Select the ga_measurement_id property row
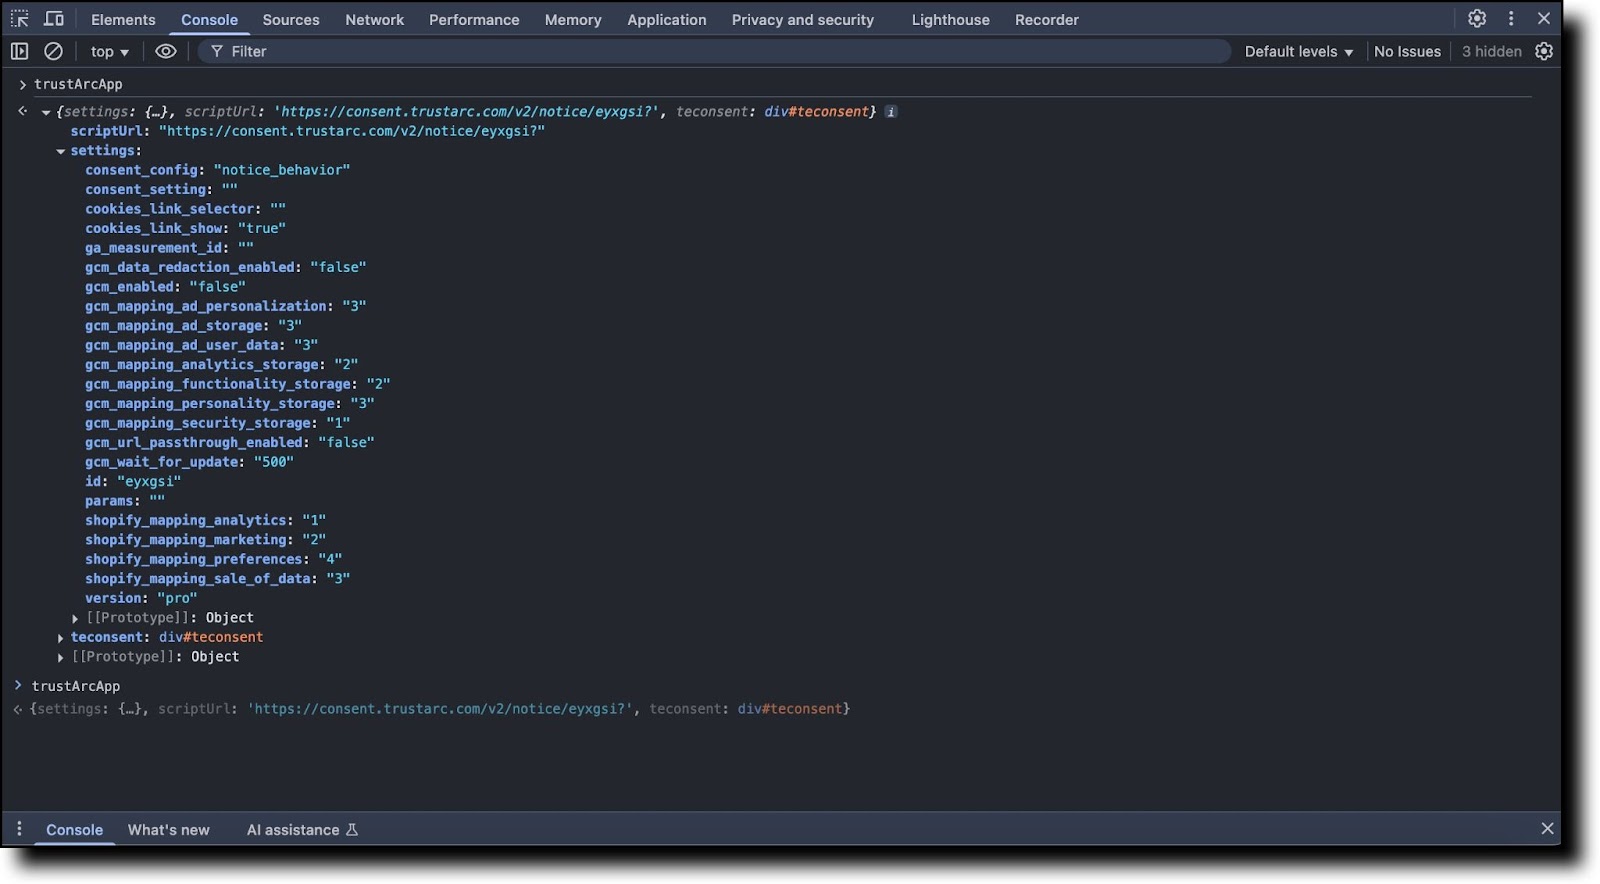The width and height of the screenshot is (1600, 884). point(169,248)
